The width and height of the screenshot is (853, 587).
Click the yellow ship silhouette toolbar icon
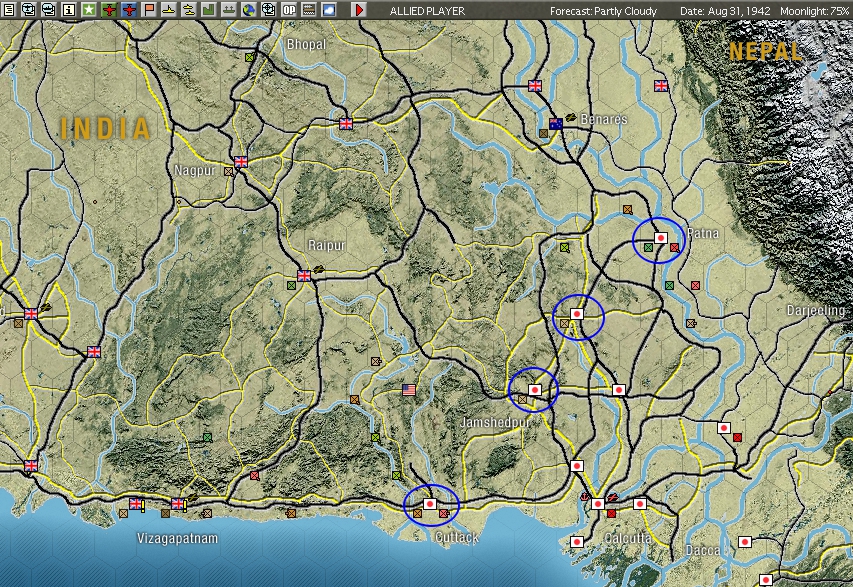[x=168, y=10]
